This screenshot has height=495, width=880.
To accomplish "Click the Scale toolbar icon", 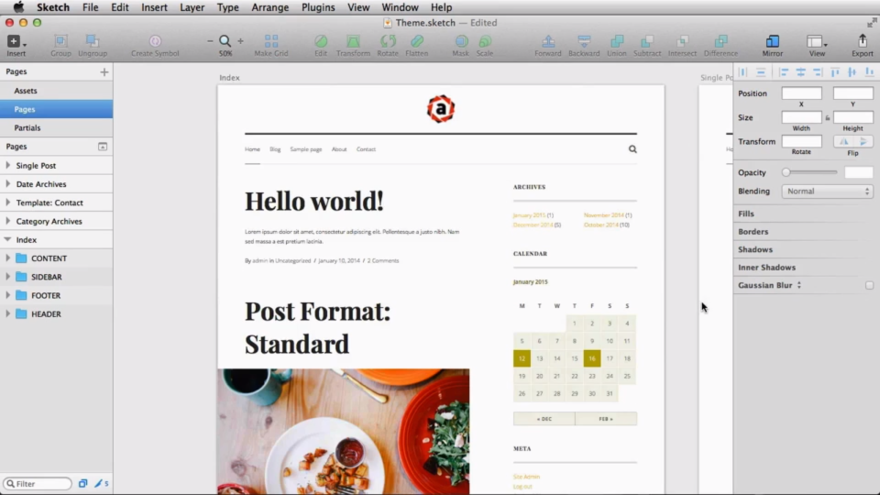I will pyautogui.click(x=485, y=44).
